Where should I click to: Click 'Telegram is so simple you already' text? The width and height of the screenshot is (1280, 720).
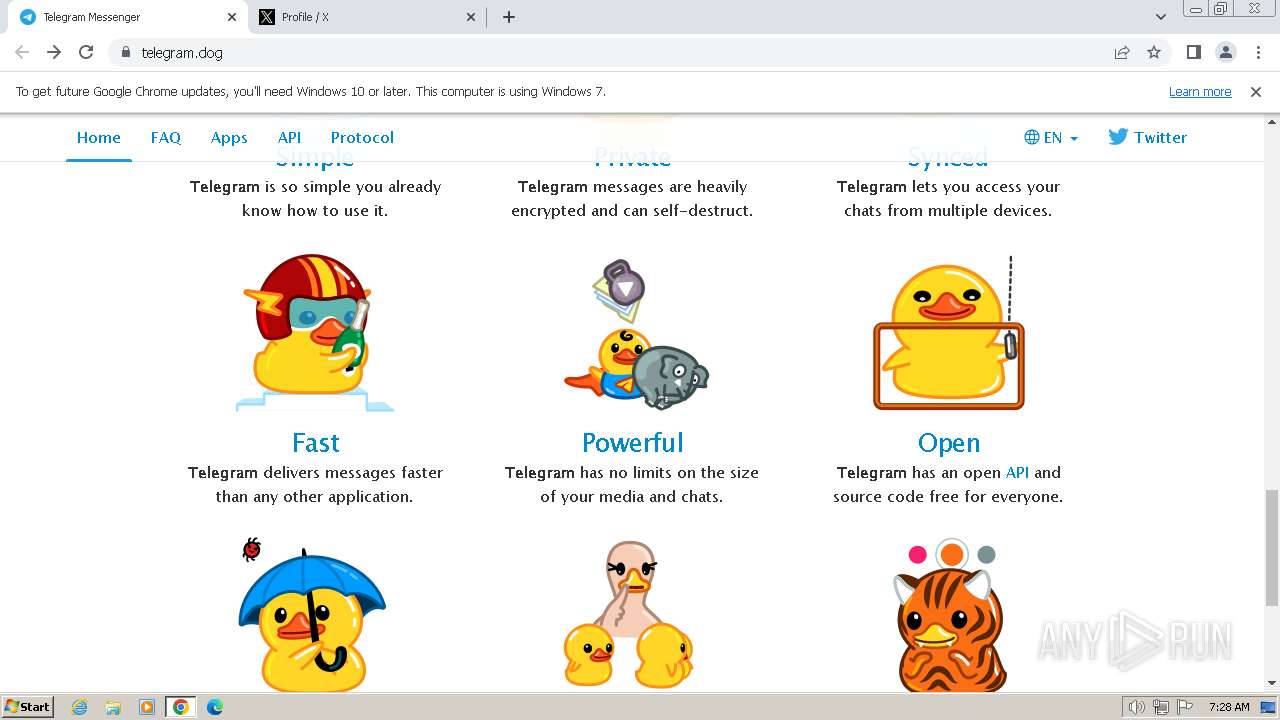pyautogui.click(x=315, y=186)
